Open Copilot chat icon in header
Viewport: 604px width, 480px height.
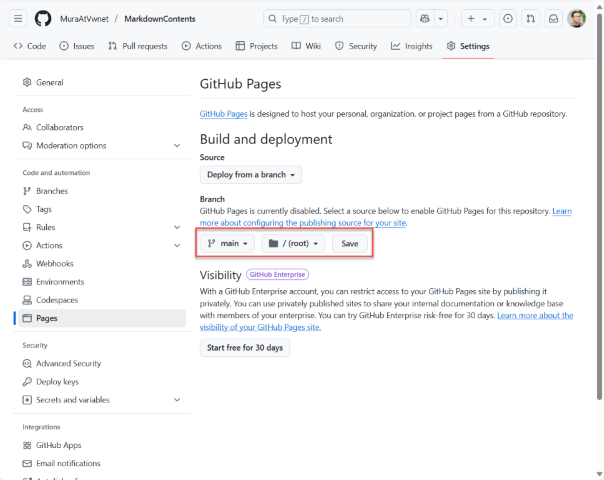tap(425, 18)
